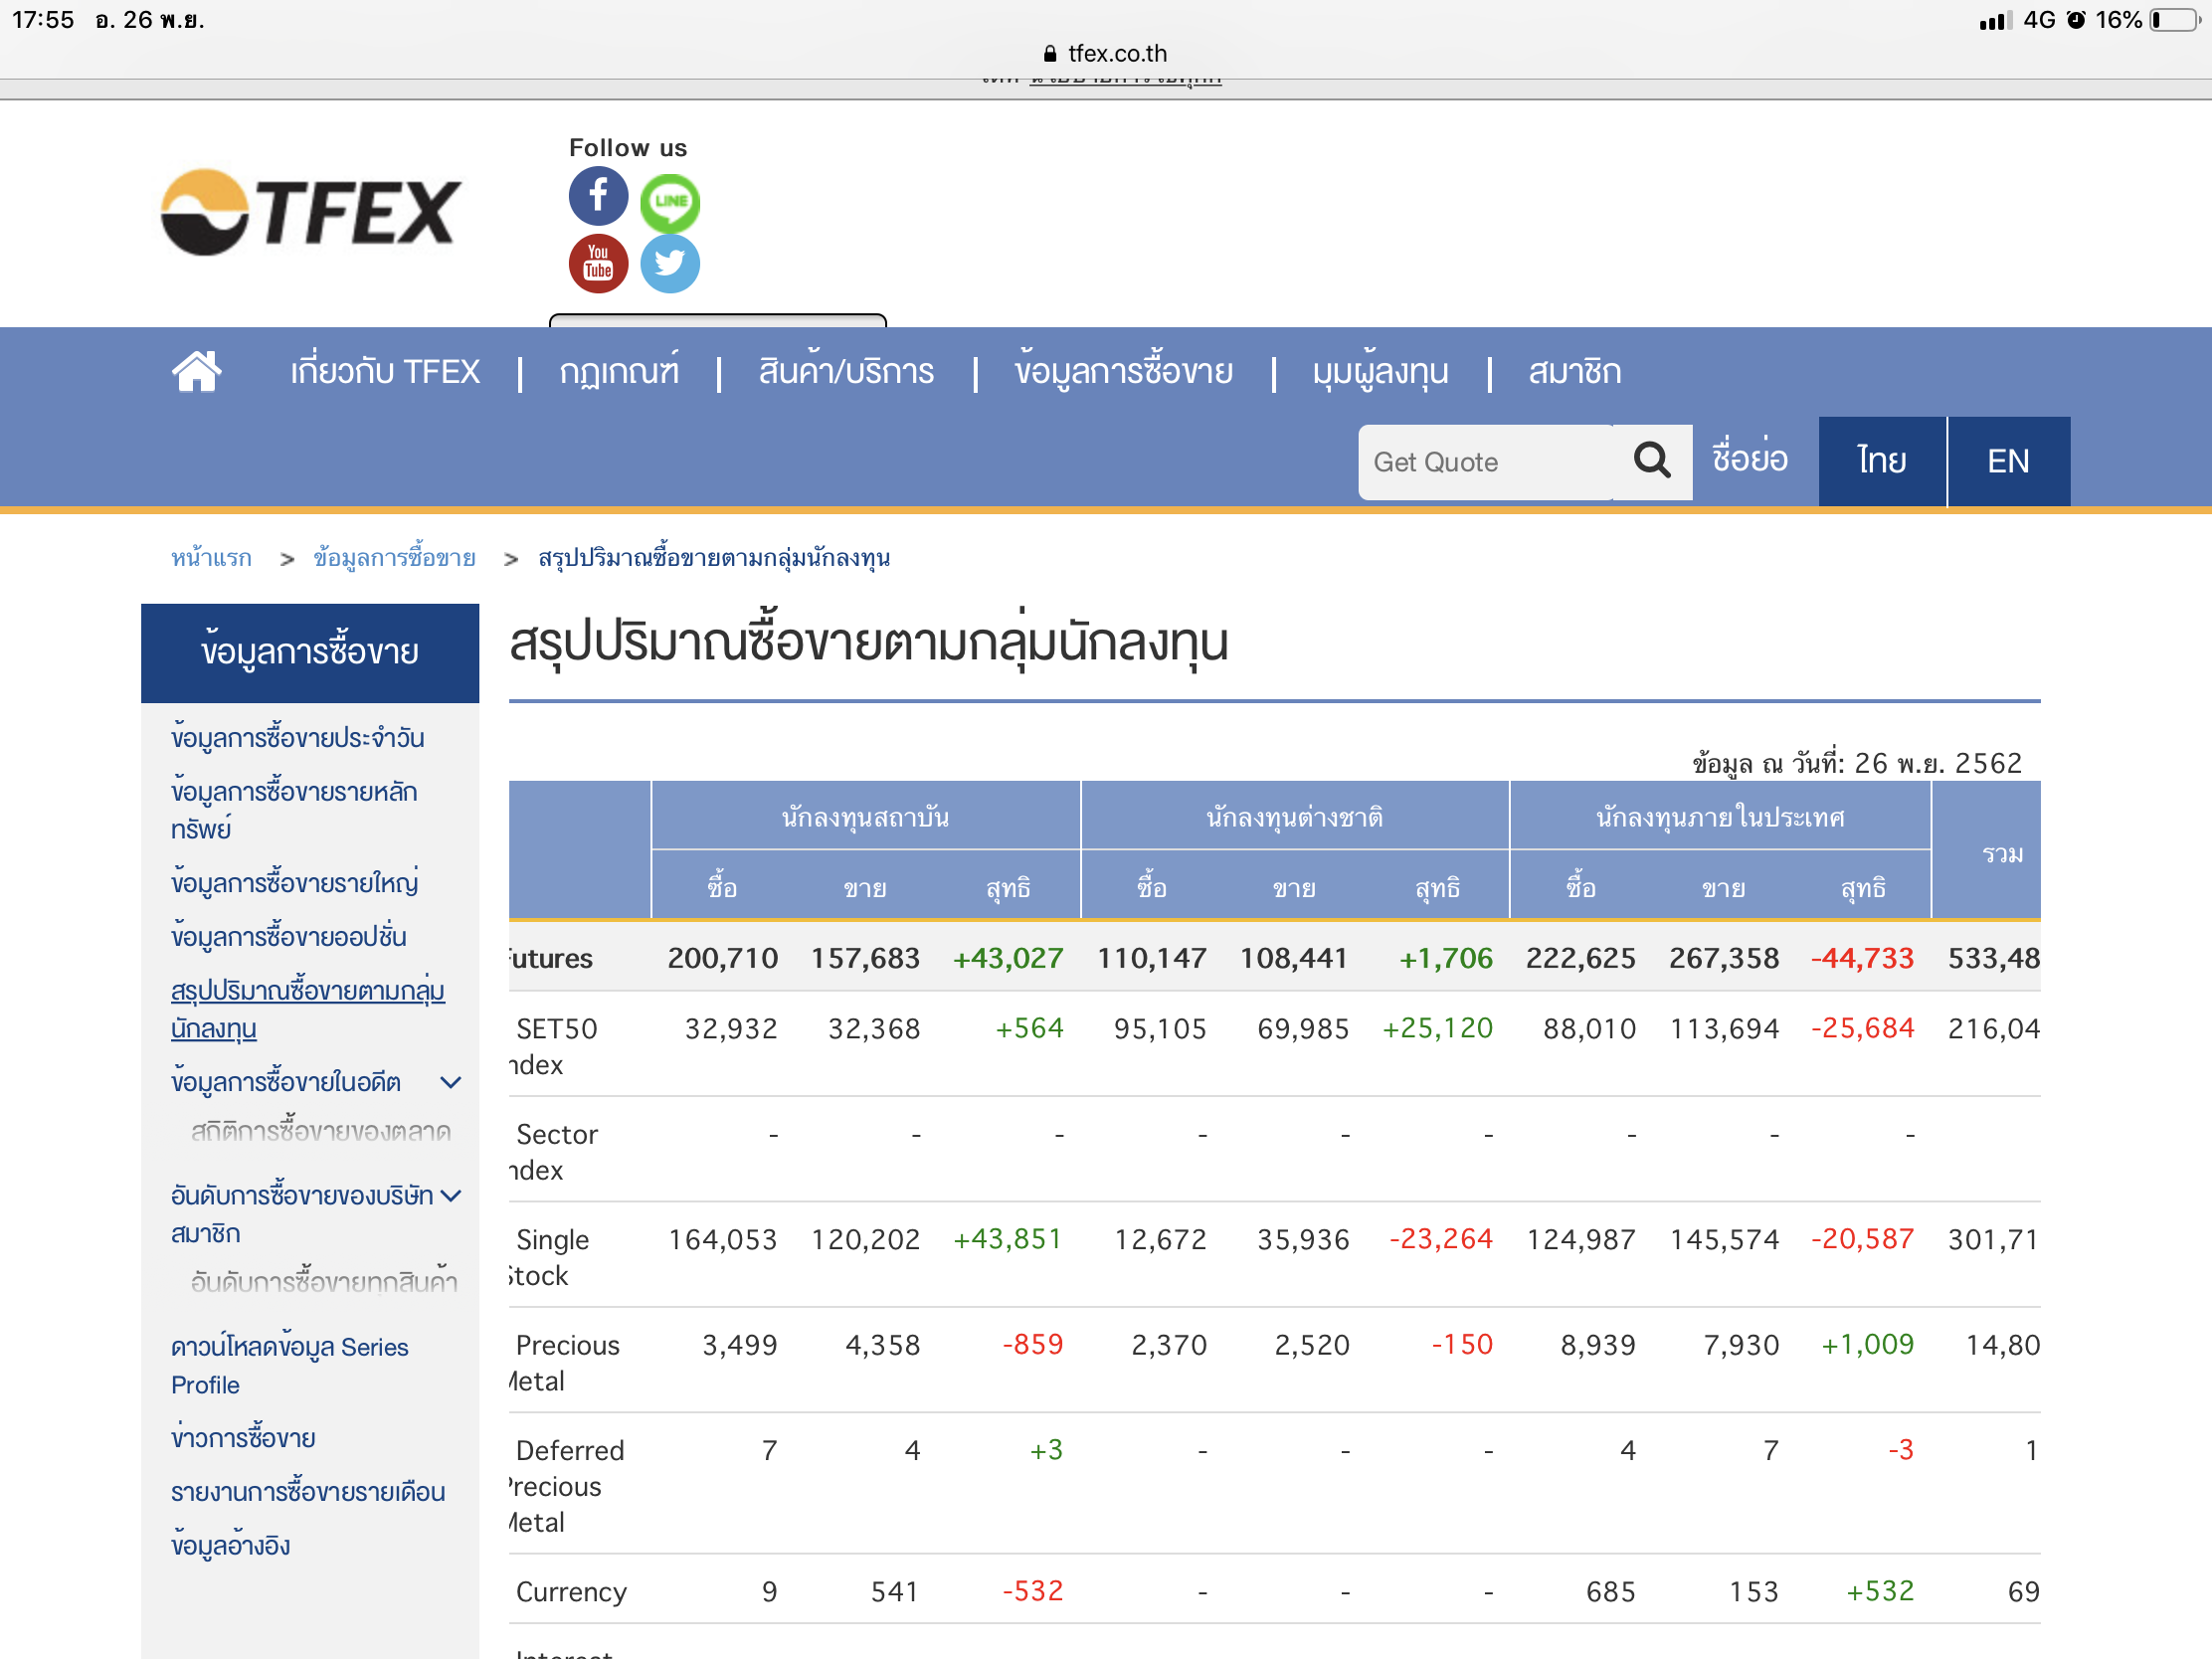
Task: Expand อันดับการซื้อขายของบริษัทสมาชิก chevron
Action: (x=451, y=1196)
